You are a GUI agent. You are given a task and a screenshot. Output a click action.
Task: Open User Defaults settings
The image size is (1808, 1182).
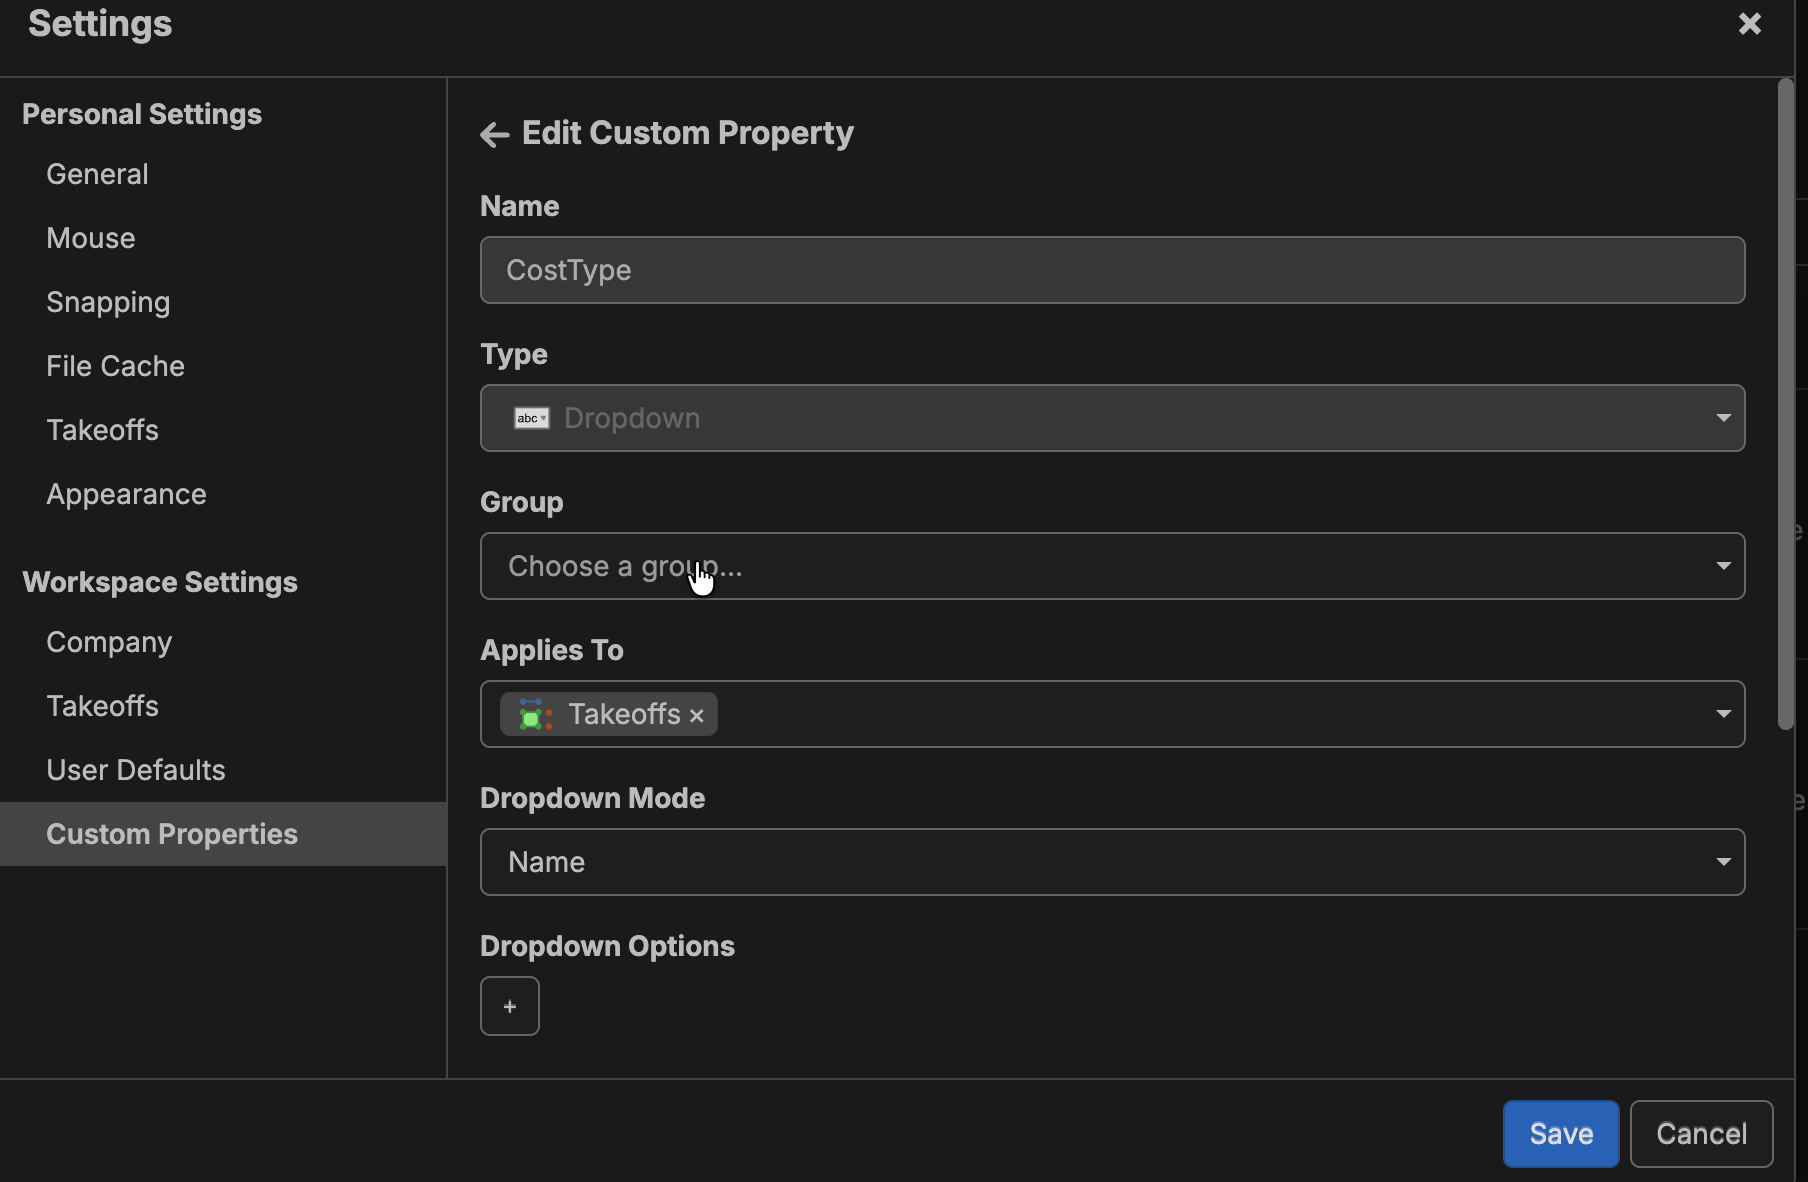[135, 770]
